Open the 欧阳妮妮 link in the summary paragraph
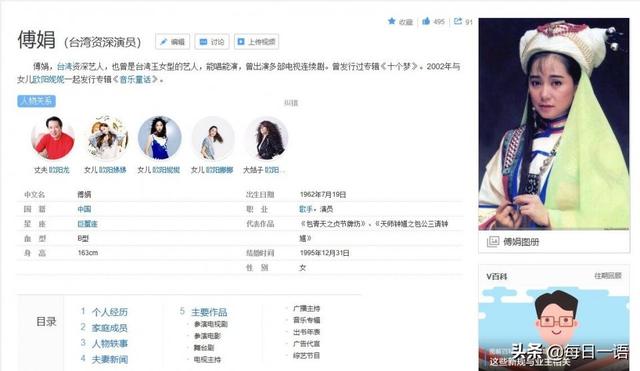Image resolution: width=640 pixels, height=371 pixels. click(x=49, y=79)
